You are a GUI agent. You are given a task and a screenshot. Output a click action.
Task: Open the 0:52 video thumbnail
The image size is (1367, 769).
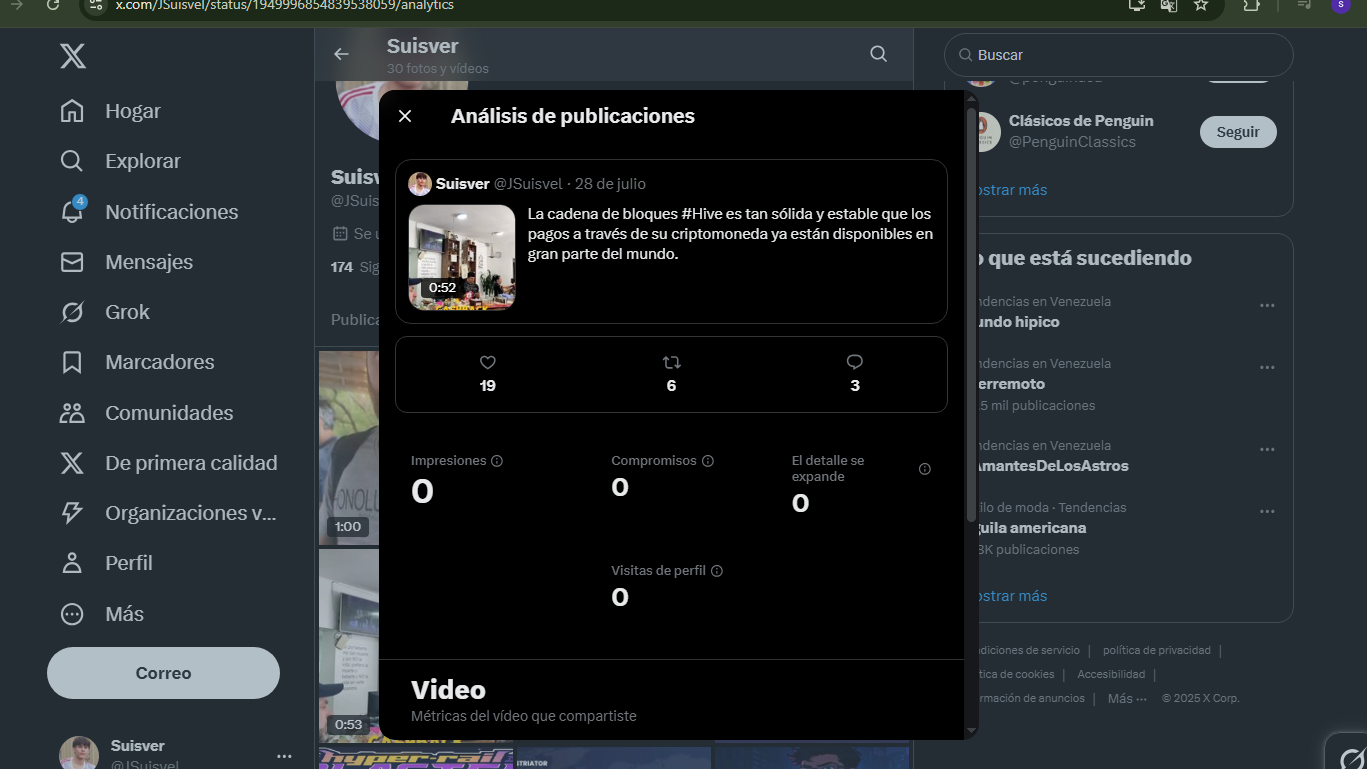click(462, 257)
